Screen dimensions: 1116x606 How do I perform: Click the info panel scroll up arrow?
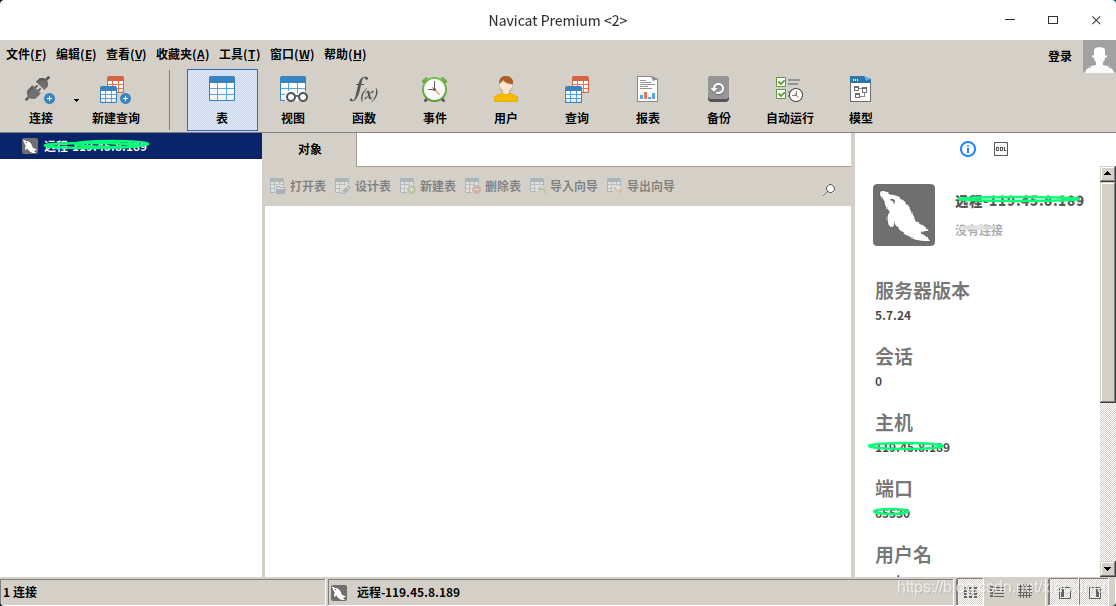click(x=1107, y=173)
